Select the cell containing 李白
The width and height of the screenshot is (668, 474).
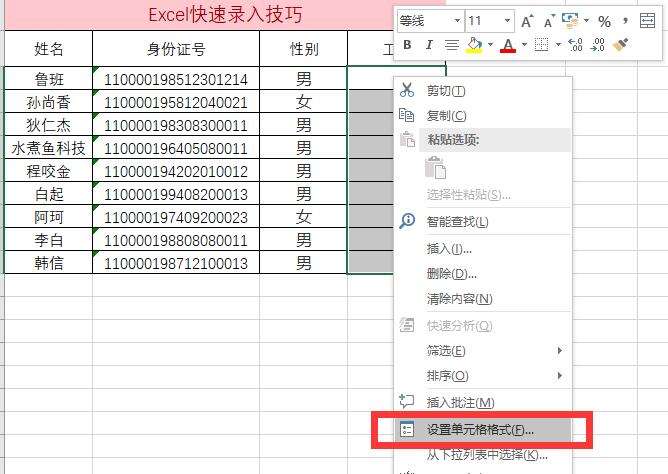pos(49,239)
